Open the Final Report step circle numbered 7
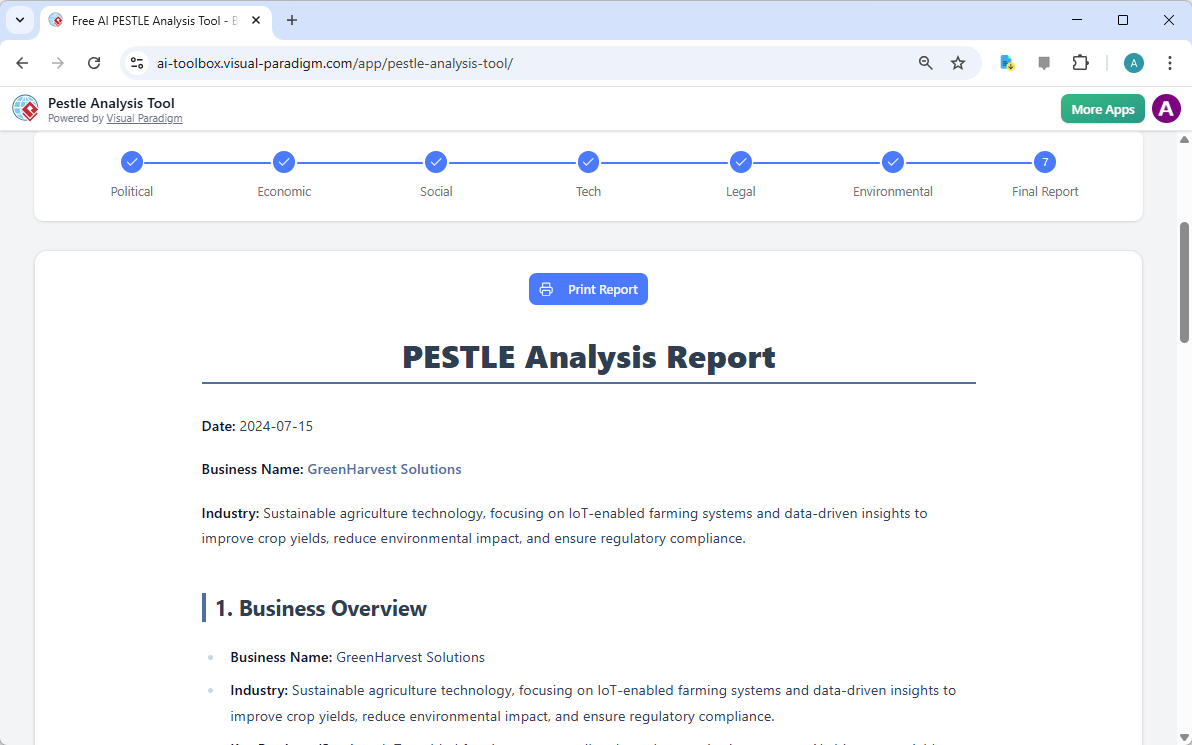This screenshot has width=1192, height=745. pyautogui.click(x=1044, y=161)
